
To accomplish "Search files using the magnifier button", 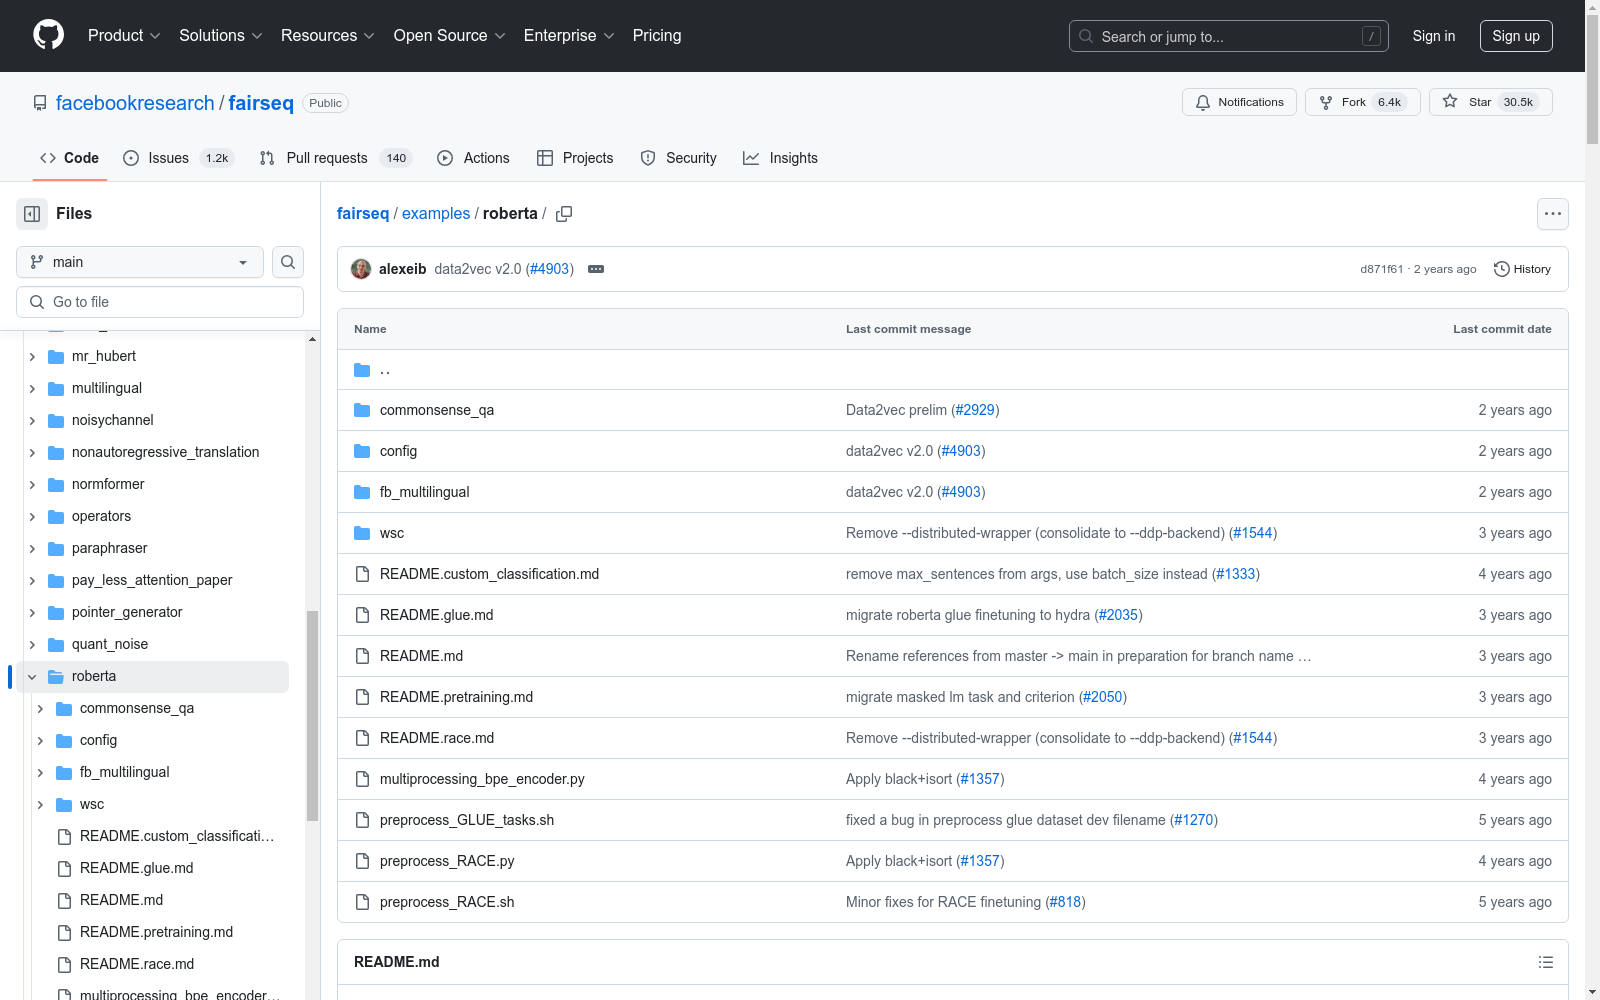I will pyautogui.click(x=288, y=262).
